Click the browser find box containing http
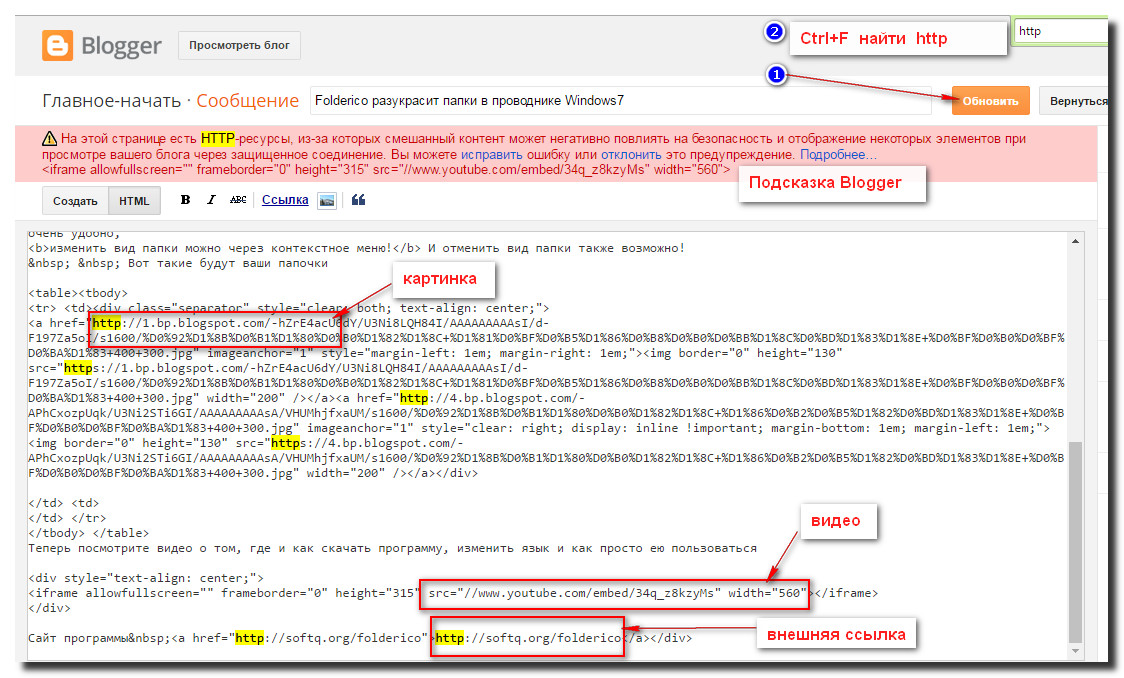 pyautogui.click(x=1061, y=31)
